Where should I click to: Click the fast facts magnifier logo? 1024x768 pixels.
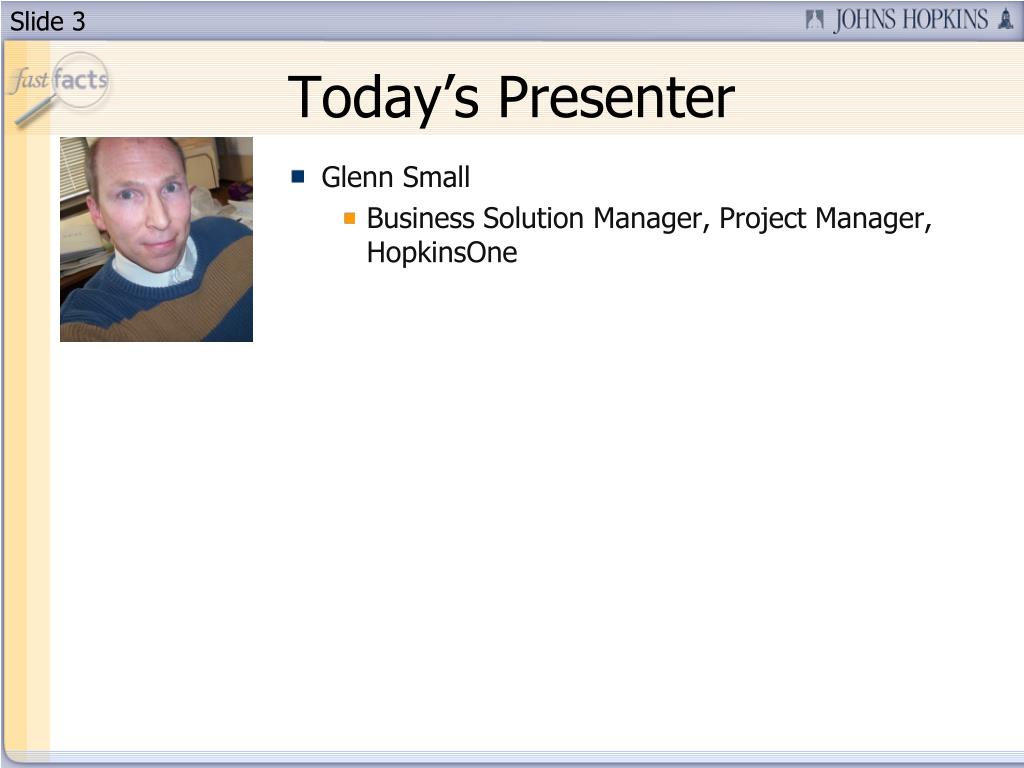tap(60, 89)
